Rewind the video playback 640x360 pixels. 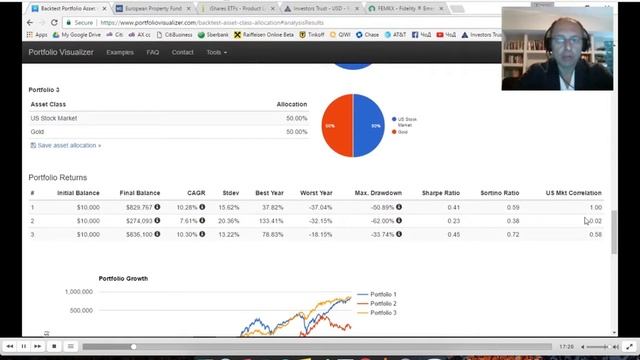coord(10,347)
